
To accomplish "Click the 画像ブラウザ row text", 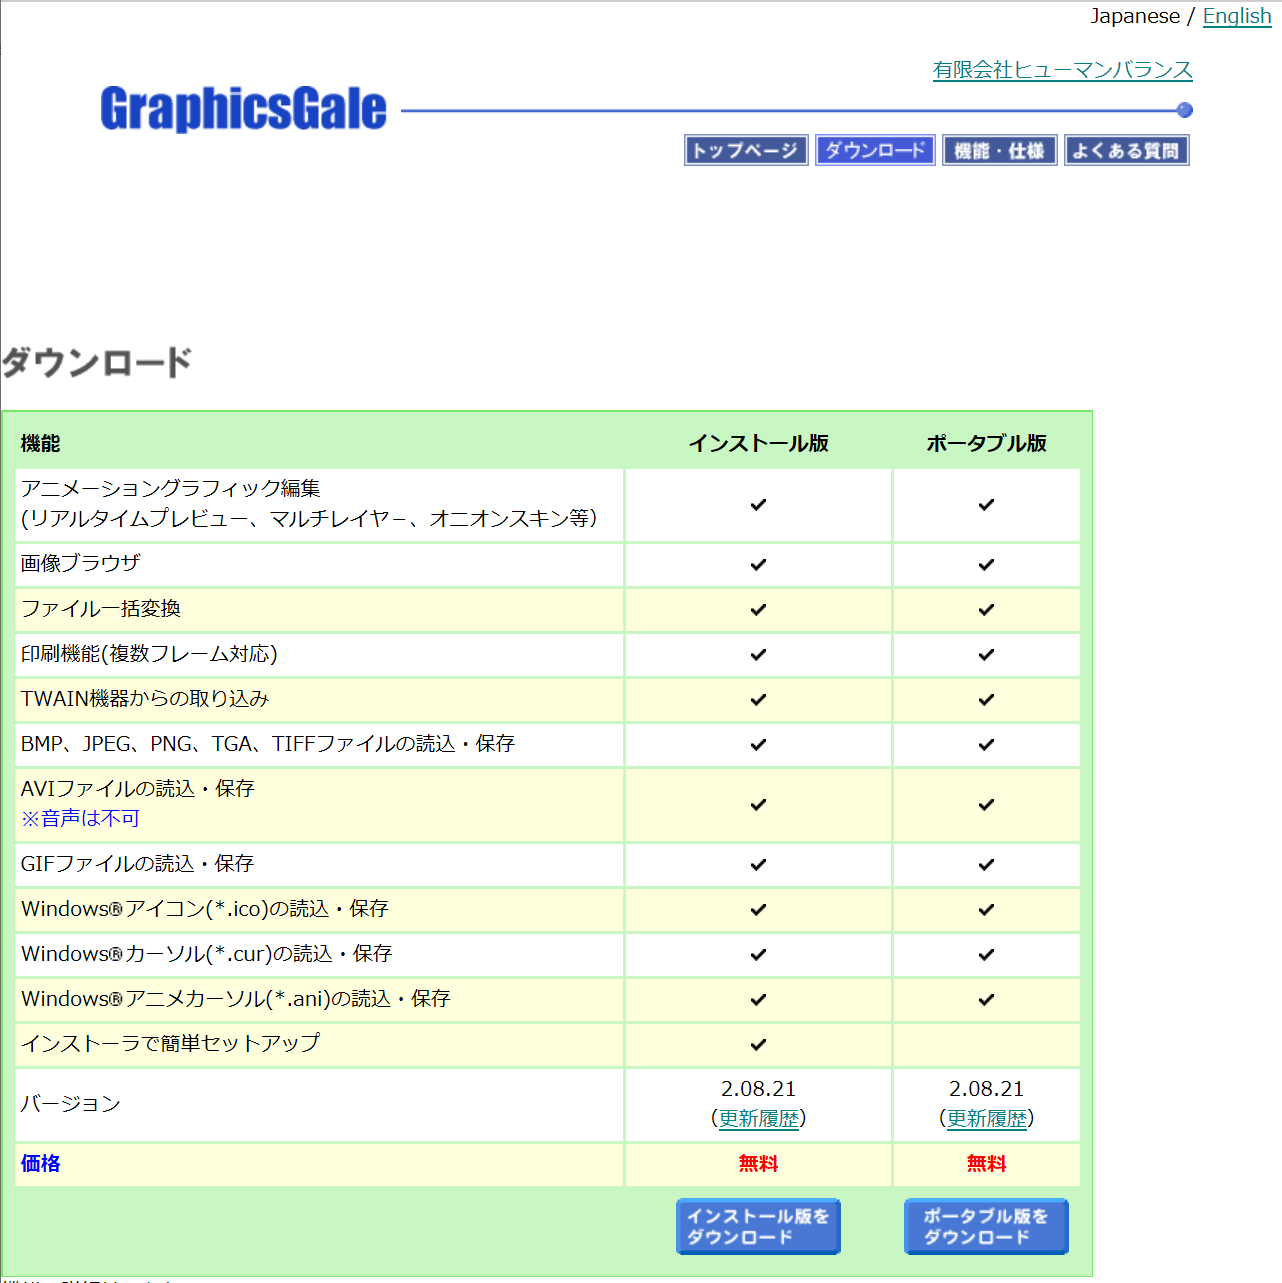I will [x=81, y=563].
